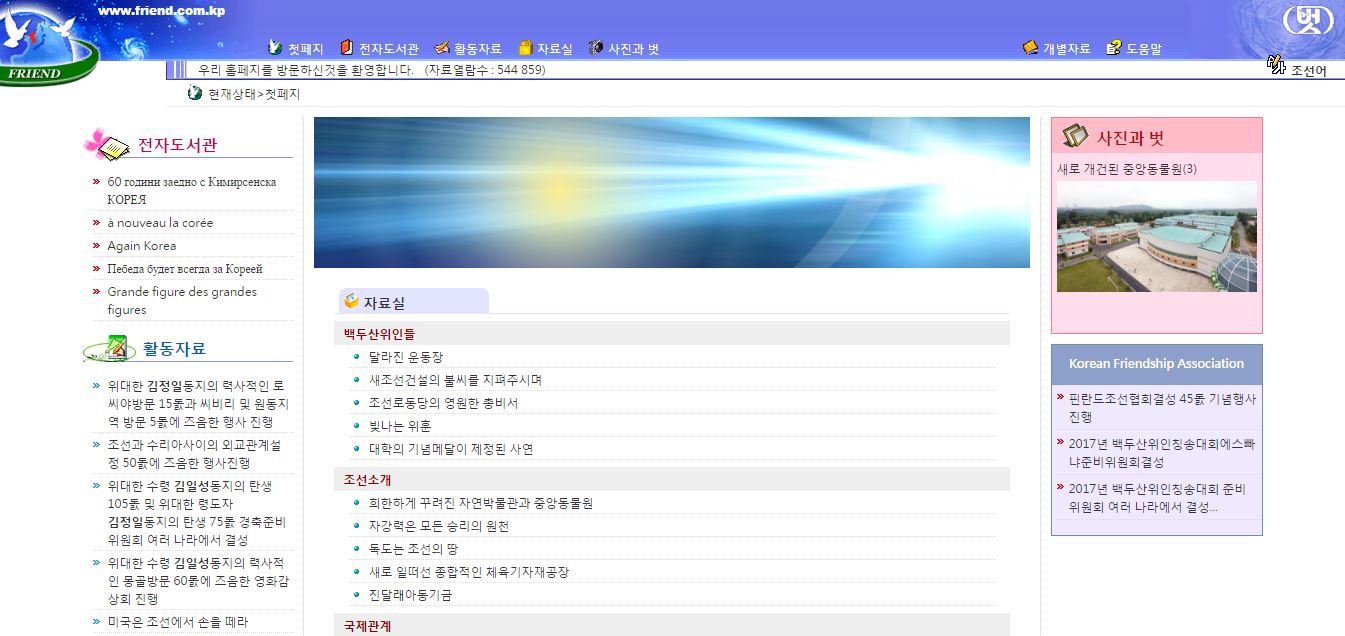Image resolution: width=1345 pixels, height=636 pixels.
Task: Click the blue light-burst banner image
Action: (x=671, y=193)
